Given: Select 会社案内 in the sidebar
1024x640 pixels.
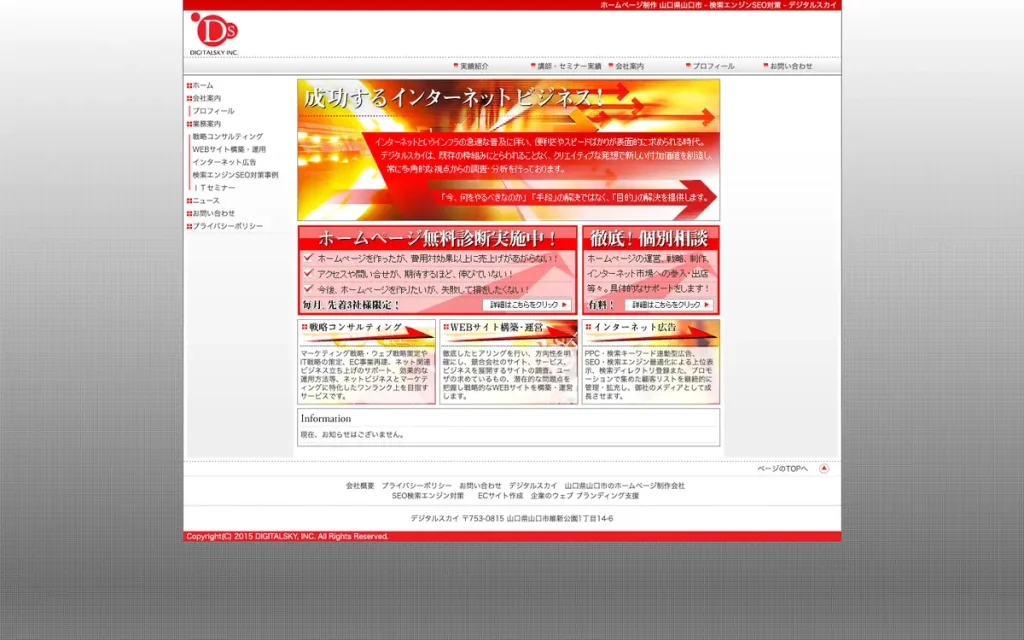Looking at the screenshot, I should tap(206, 98).
